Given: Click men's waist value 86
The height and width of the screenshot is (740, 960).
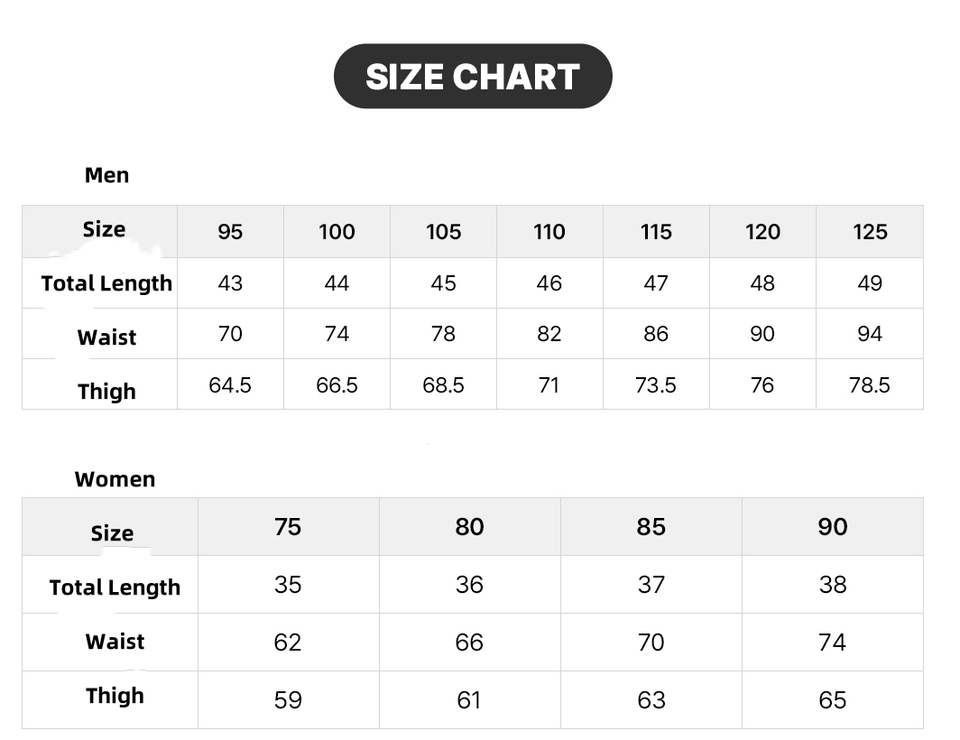Looking at the screenshot, I should [656, 334].
